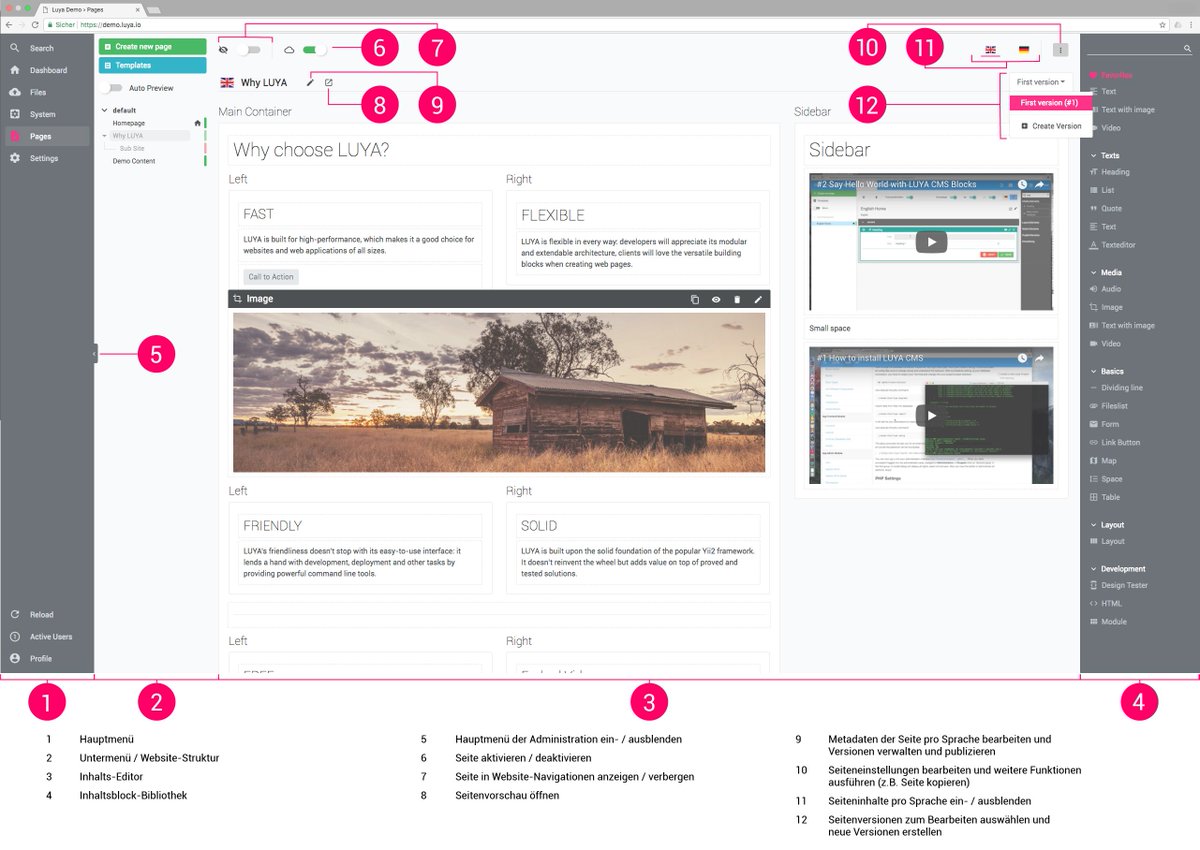Play the Say Hello World video
This screenshot has height=850, width=1200.
tap(931, 241)
